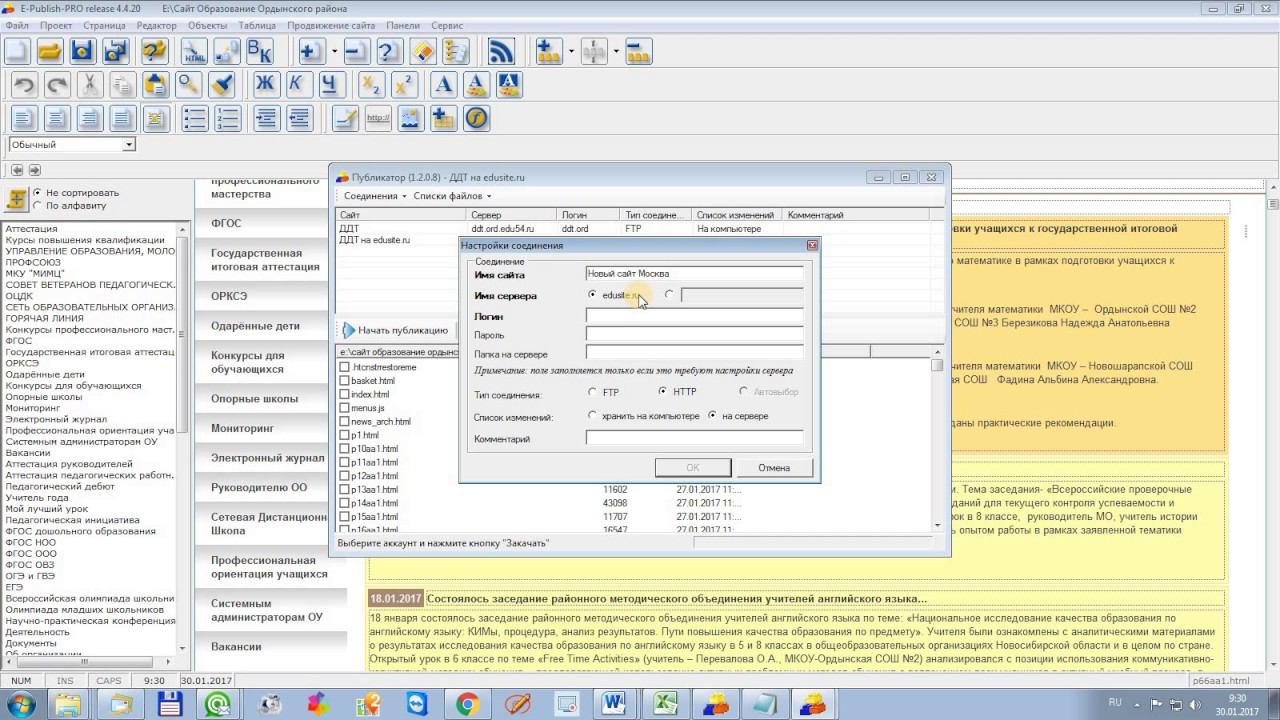Click the bold Ж formatting icon

click(265, 85)
